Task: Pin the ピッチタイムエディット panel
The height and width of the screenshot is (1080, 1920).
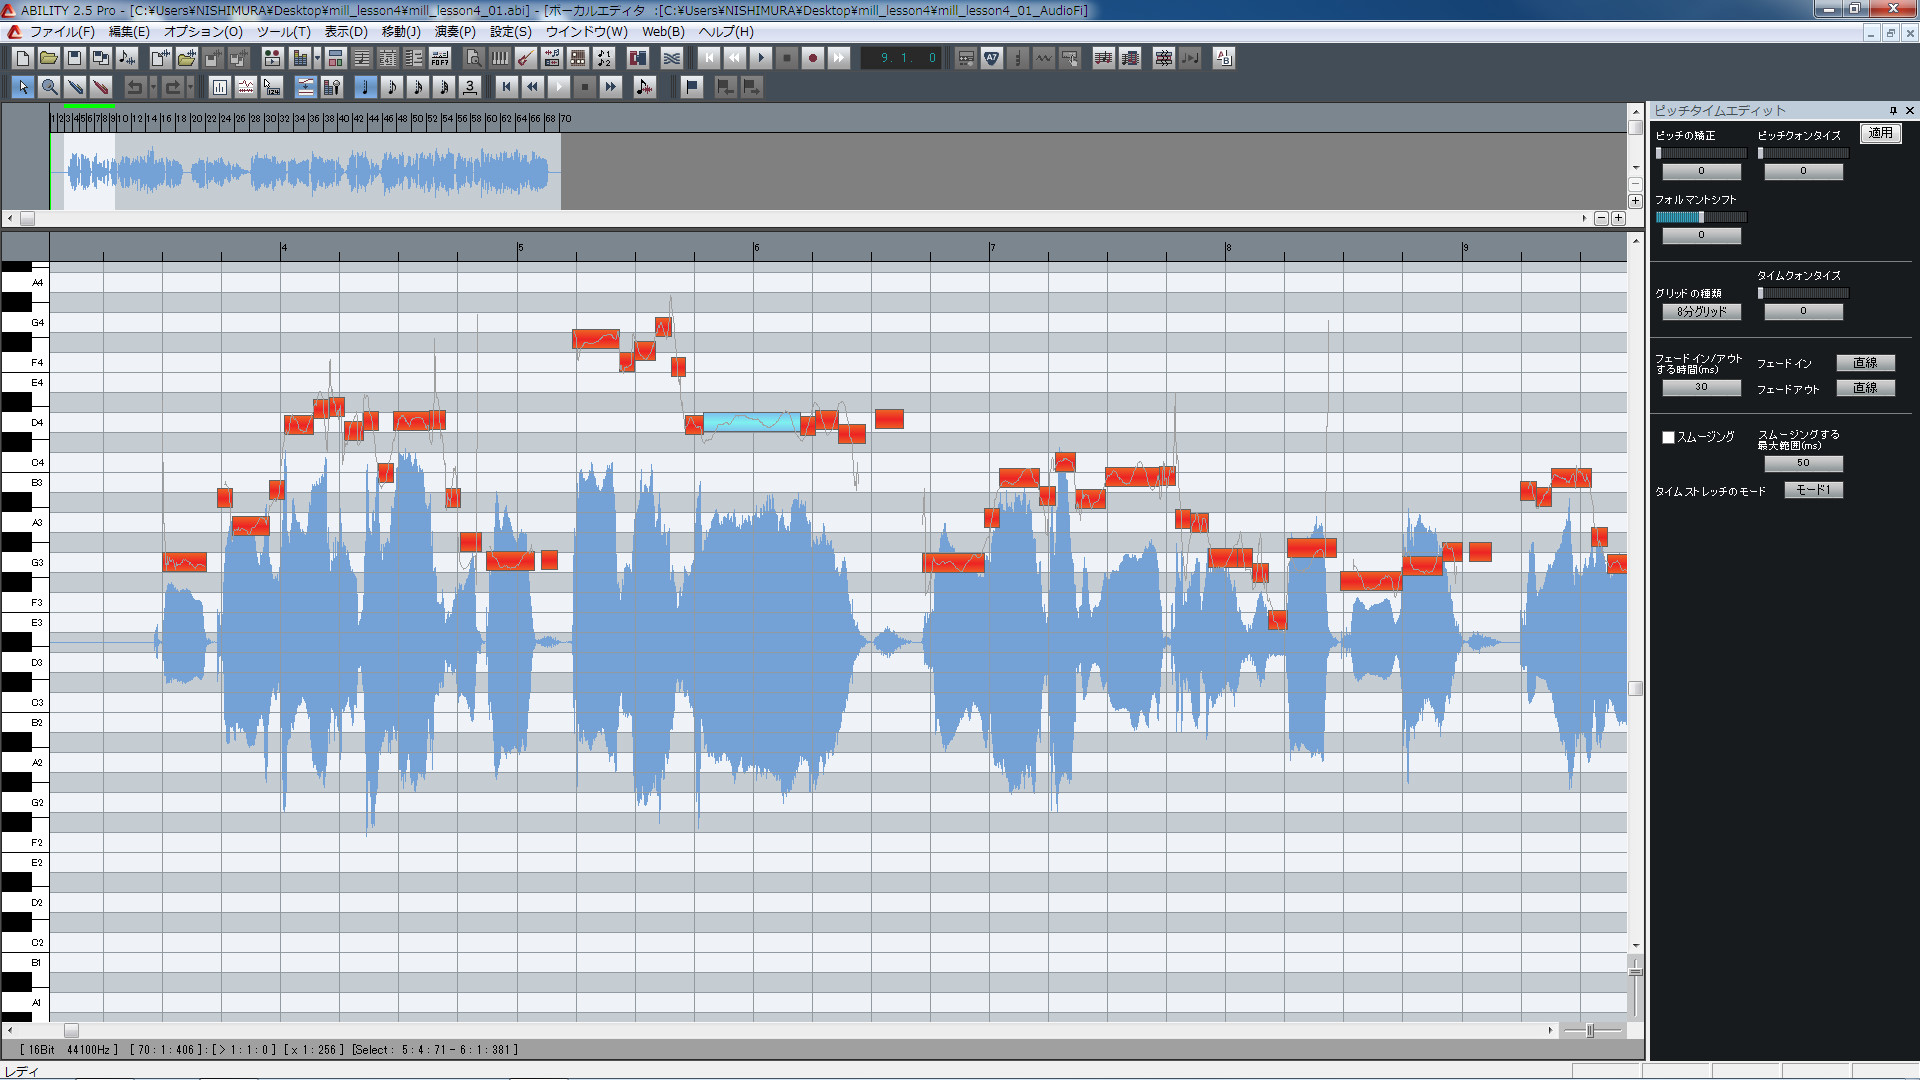Action: [x=1893, y=110]
